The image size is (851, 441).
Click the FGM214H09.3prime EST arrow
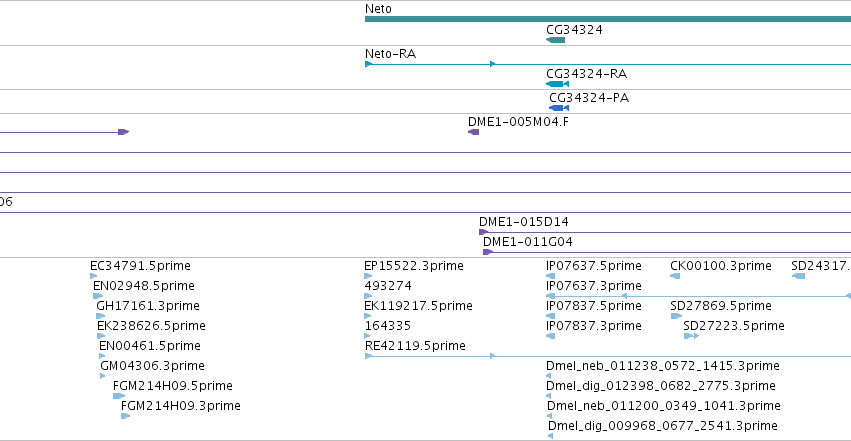(125, 416)
